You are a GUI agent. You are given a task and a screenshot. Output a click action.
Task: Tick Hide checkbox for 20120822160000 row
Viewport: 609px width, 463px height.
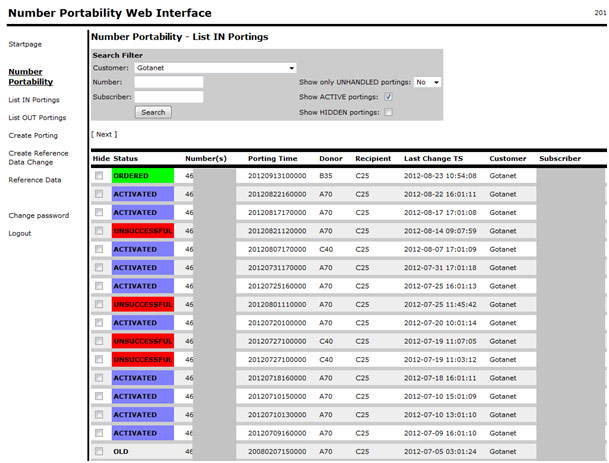click(x=99, y=194)
